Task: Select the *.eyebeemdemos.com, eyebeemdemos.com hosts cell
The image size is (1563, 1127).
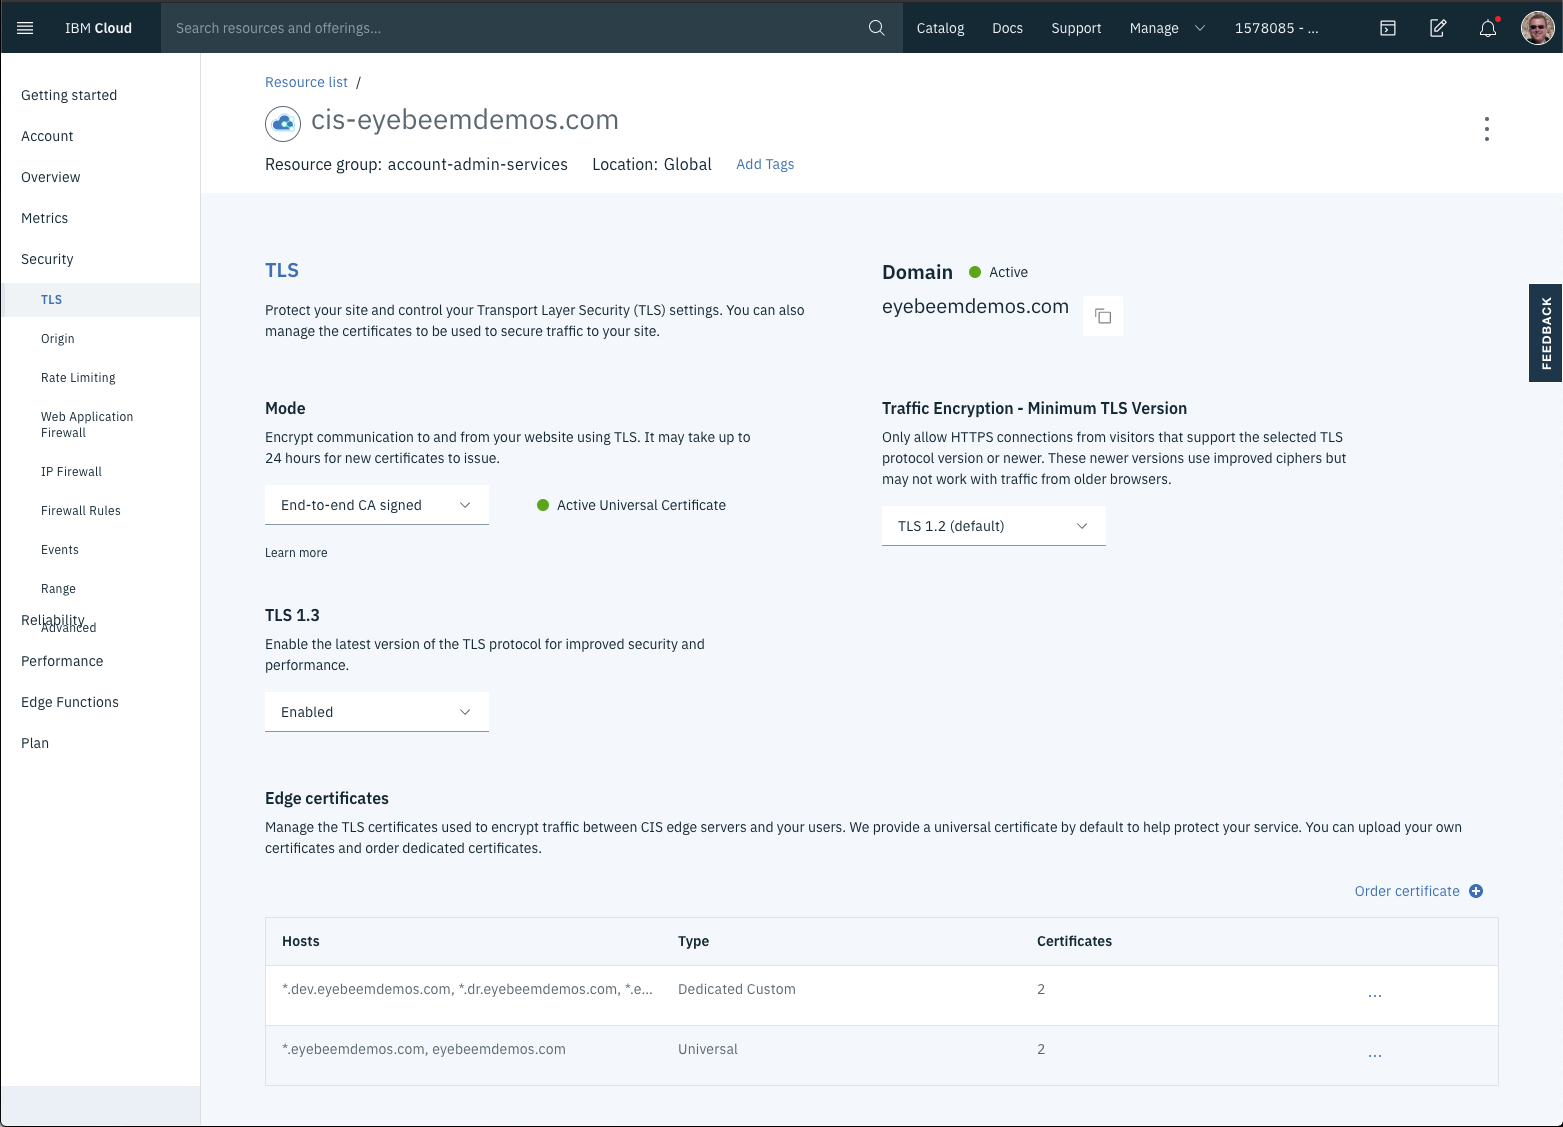Action: click(x=424, y=1049)
